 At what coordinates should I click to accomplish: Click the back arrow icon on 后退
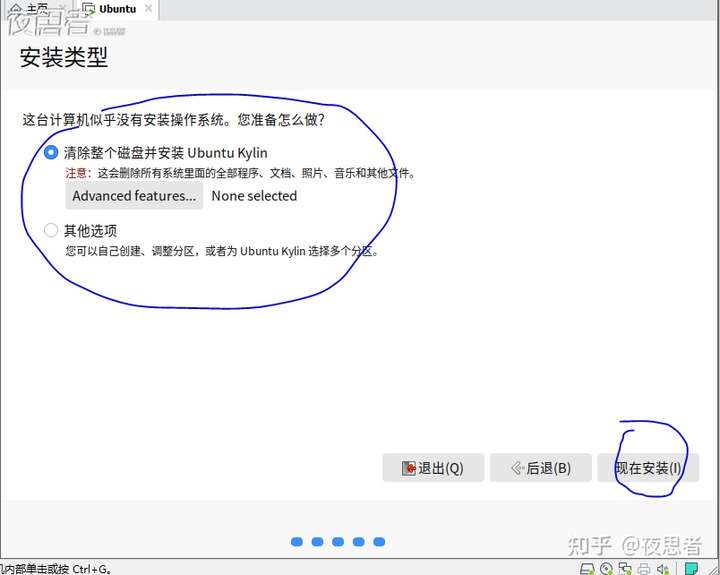(517, 468)
